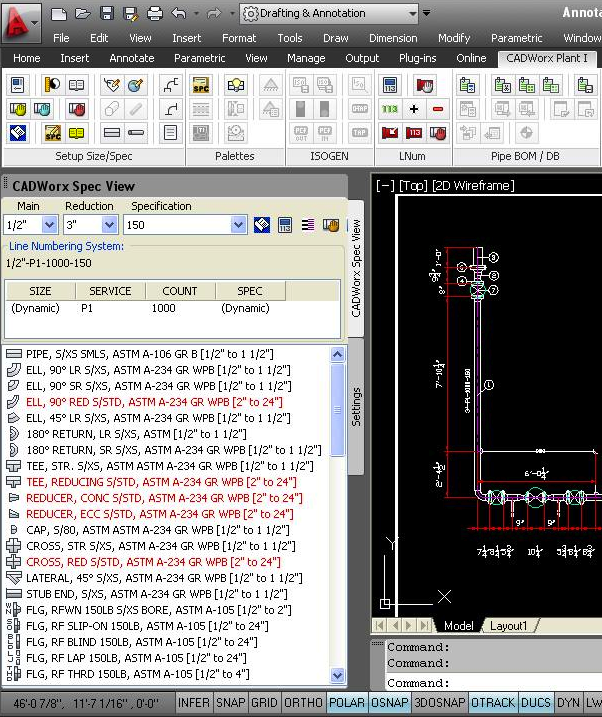Click the CADWorx Spec View side tab
The image size is (602, 717).
[x=356, y=268]
